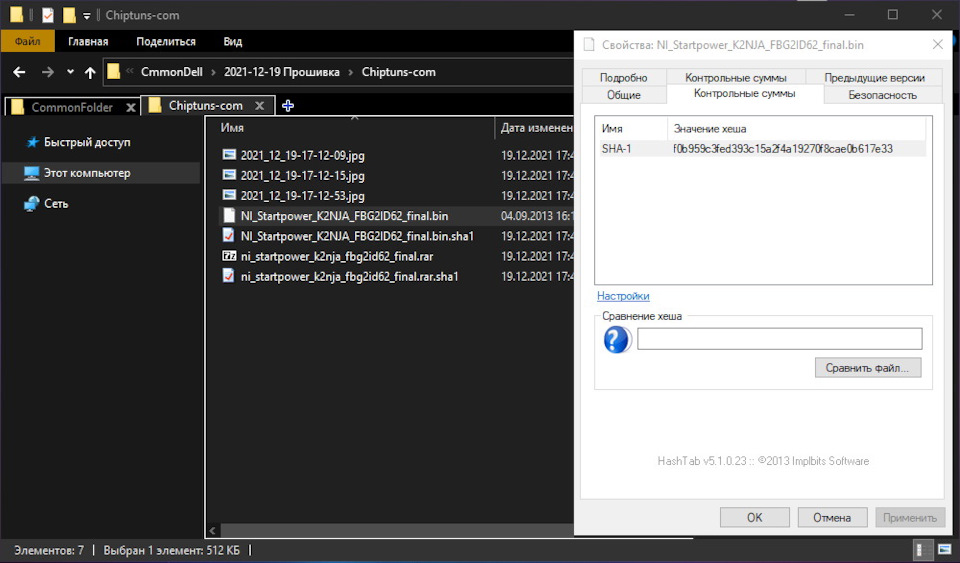
Task: Click the Быстрый доступ star icon
Action: pyautogui.click(x=32, y=143)
